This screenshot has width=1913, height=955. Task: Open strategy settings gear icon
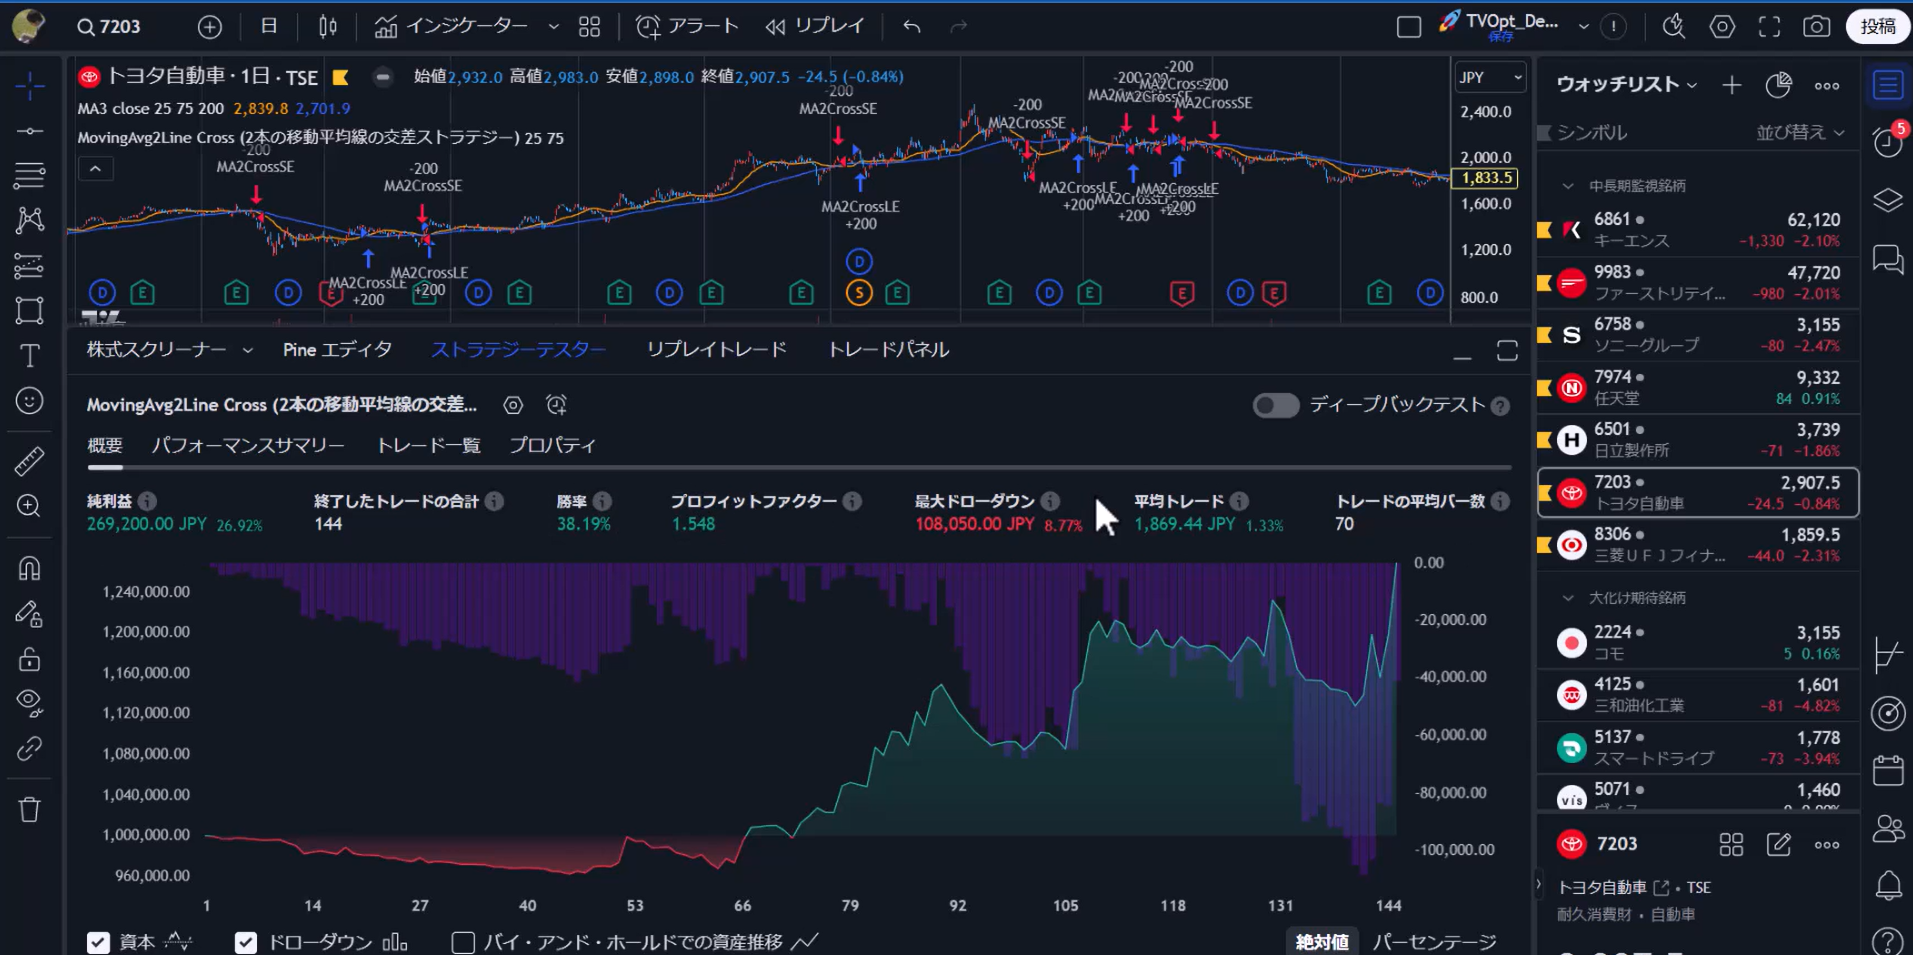click(513, 405)
